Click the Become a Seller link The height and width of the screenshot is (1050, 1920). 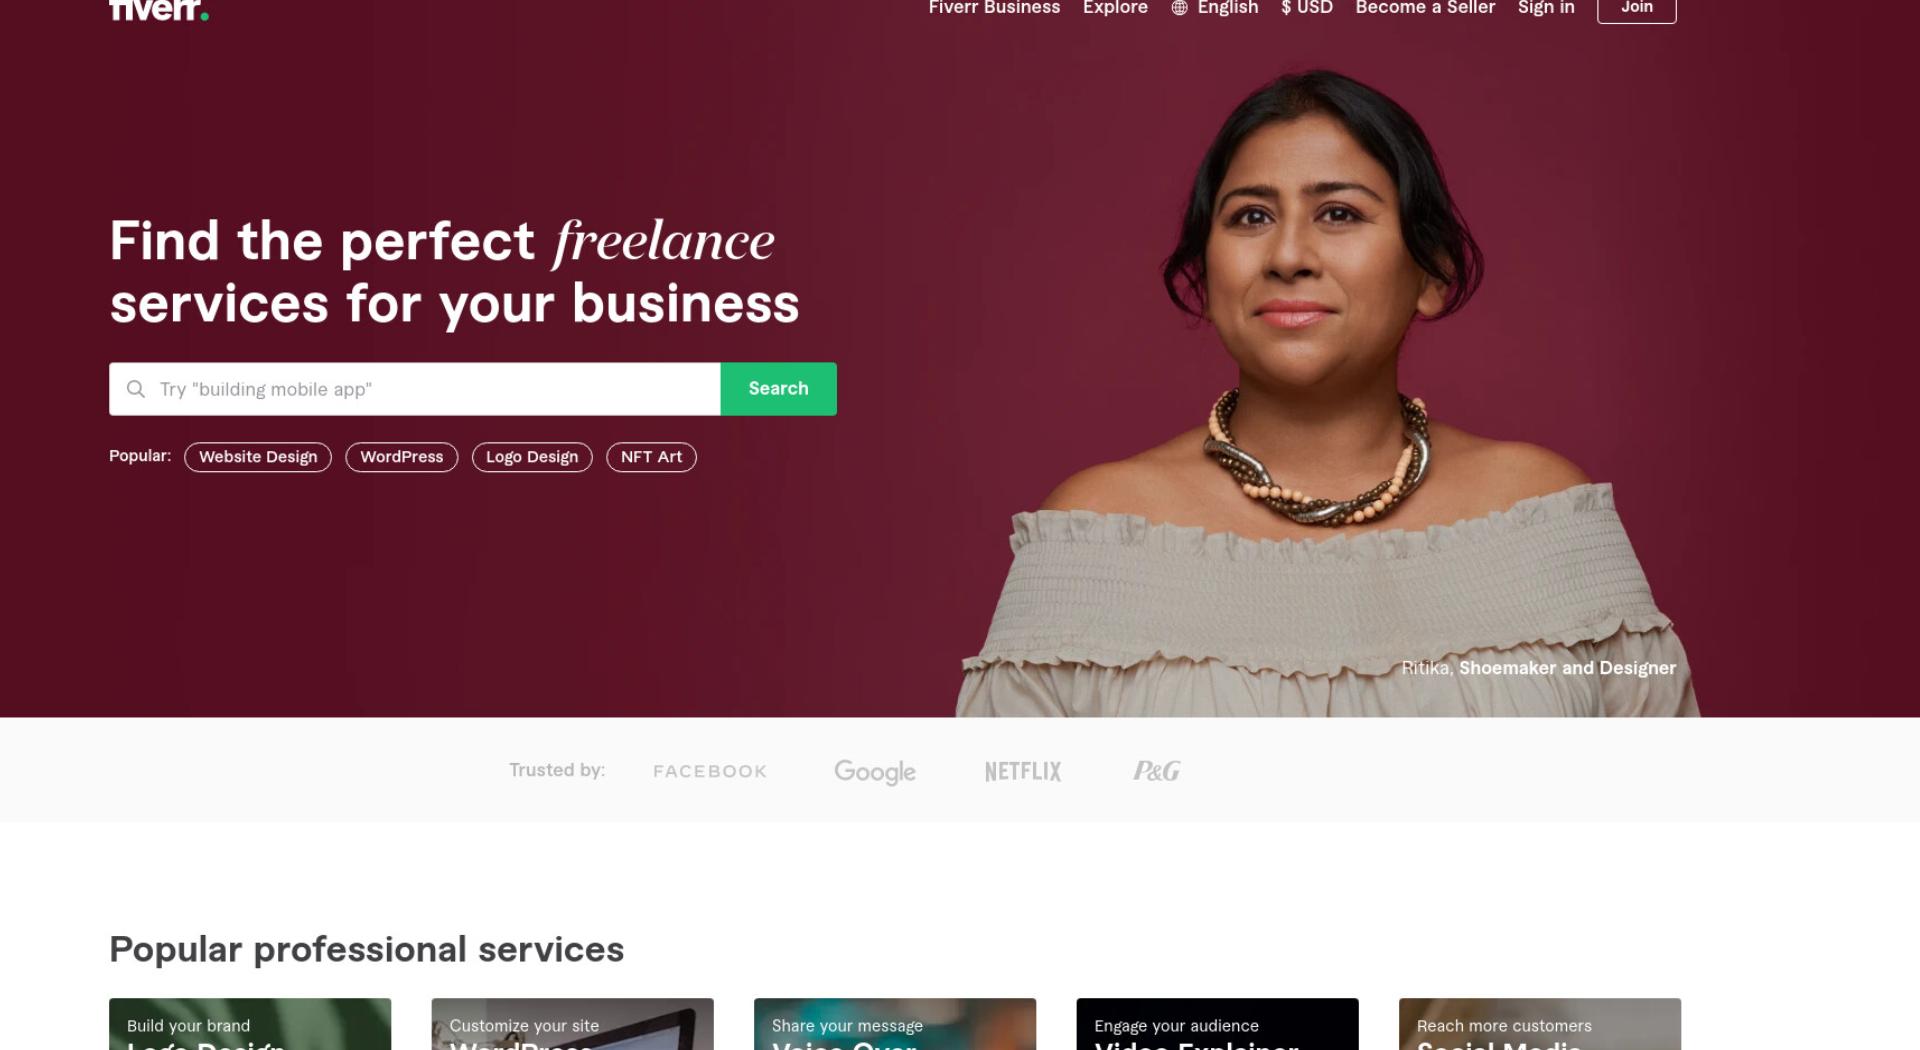click(x=1425, y=8)
